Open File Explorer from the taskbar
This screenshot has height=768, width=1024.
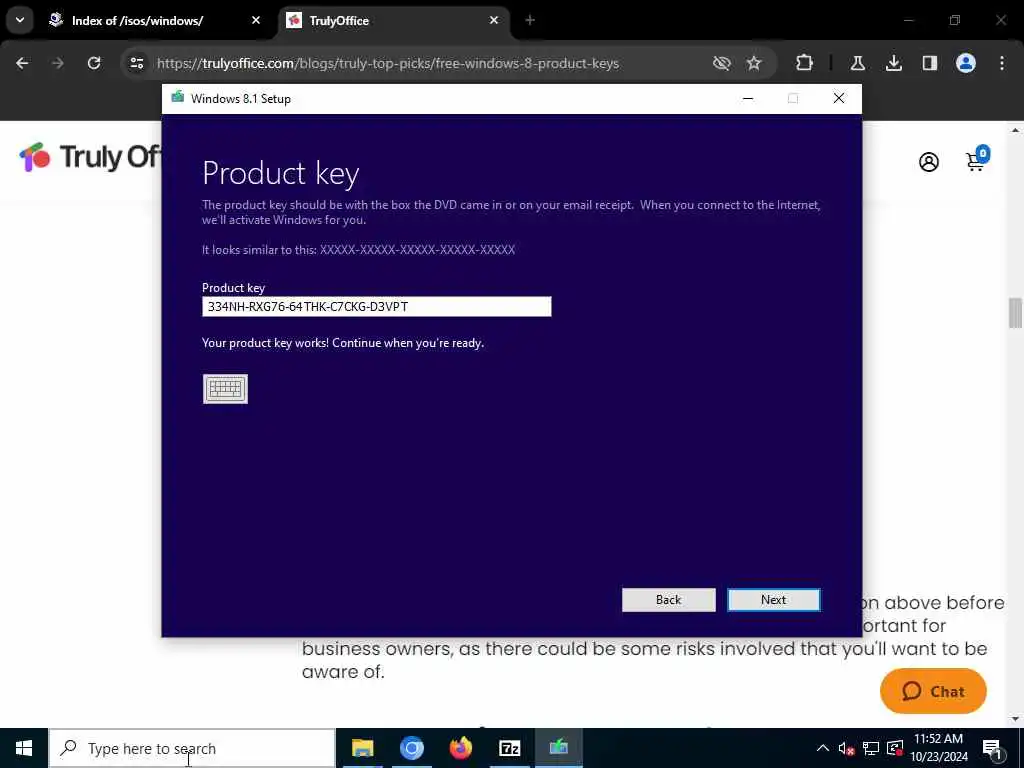362,748
